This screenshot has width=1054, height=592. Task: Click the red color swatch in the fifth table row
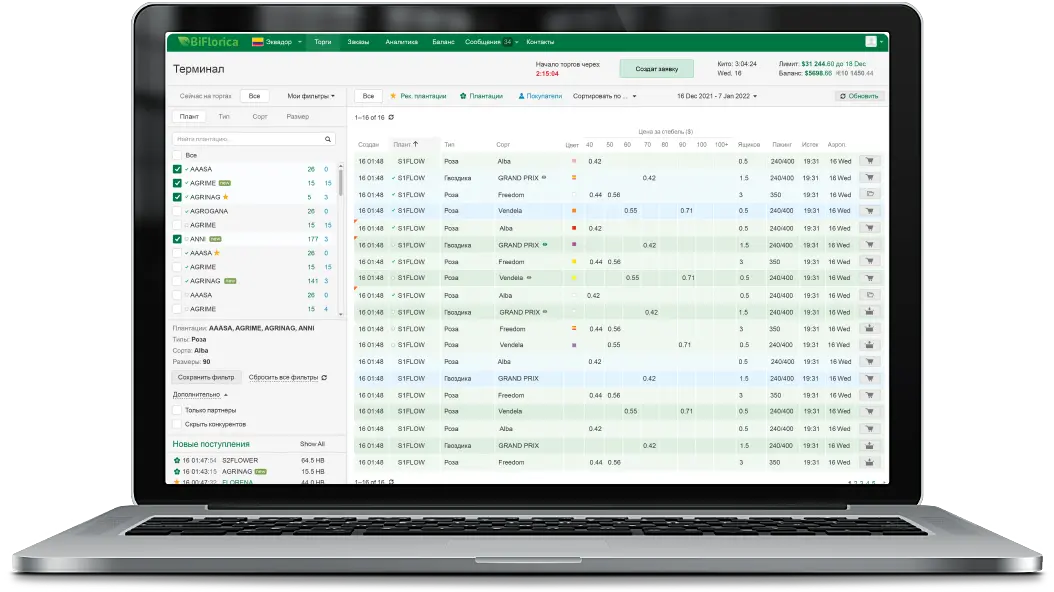pyautogui.click(x=573, y=228)
